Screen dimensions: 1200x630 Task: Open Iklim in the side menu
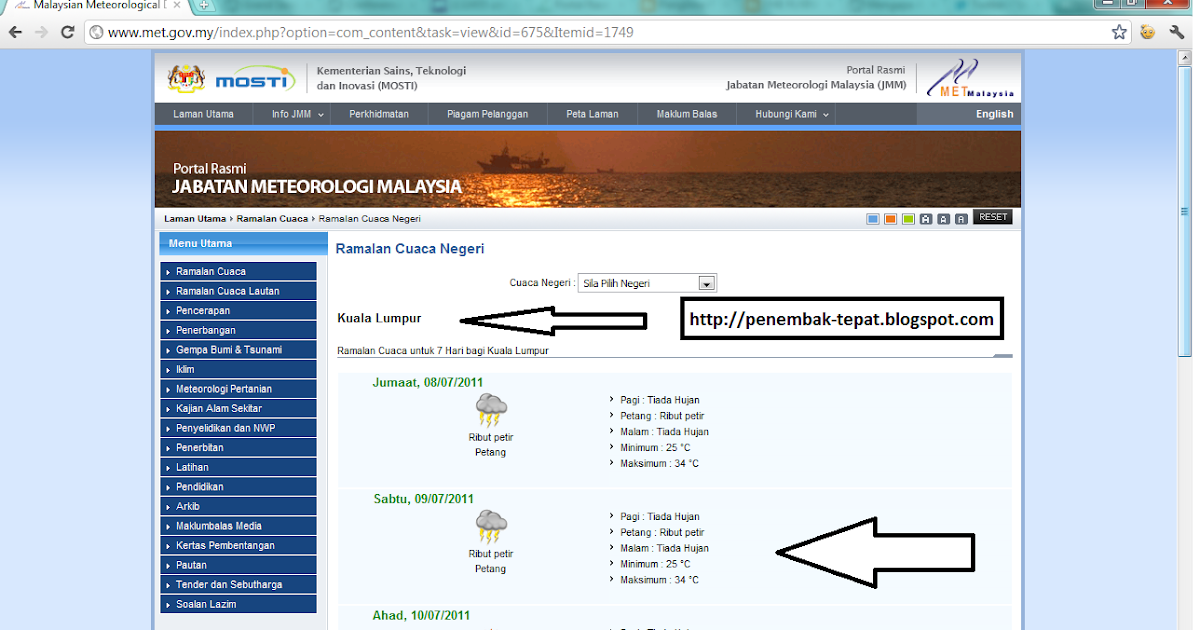(x=238, y=369)
